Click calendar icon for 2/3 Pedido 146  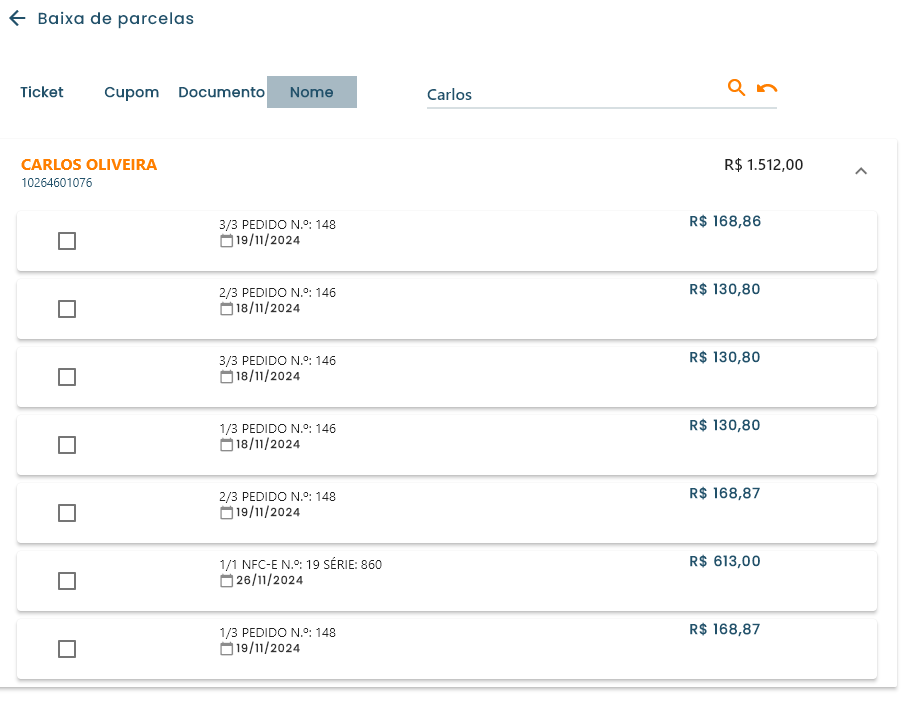pyautogui.click(x=226, y=308)
